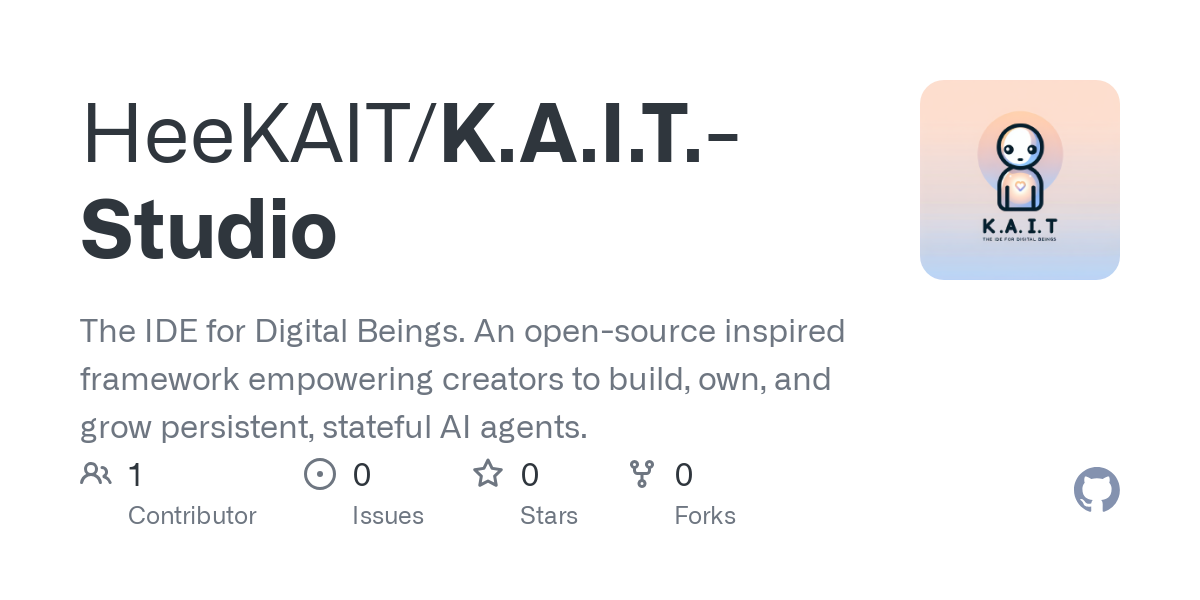Image resolution: width=1200 pixels, height=600 pixels.
Task: Click the repository description paragraph
Action: tap(462, 379)
